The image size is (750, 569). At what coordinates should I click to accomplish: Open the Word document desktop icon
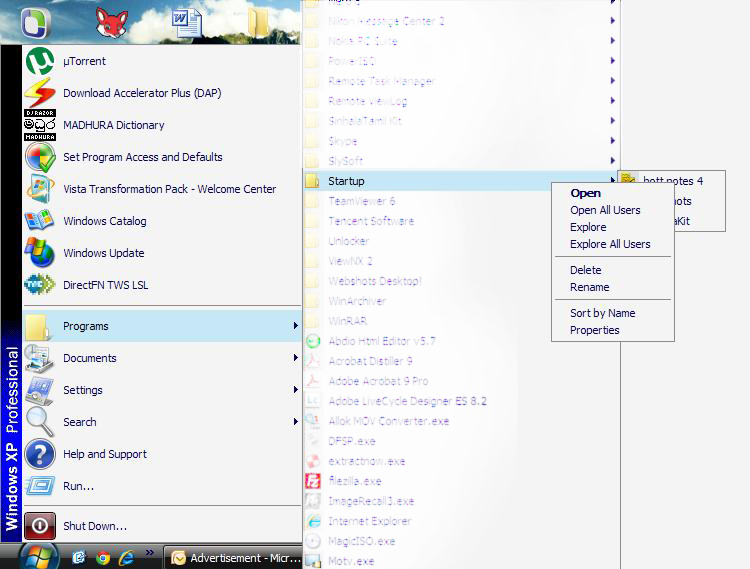[187, 22]
